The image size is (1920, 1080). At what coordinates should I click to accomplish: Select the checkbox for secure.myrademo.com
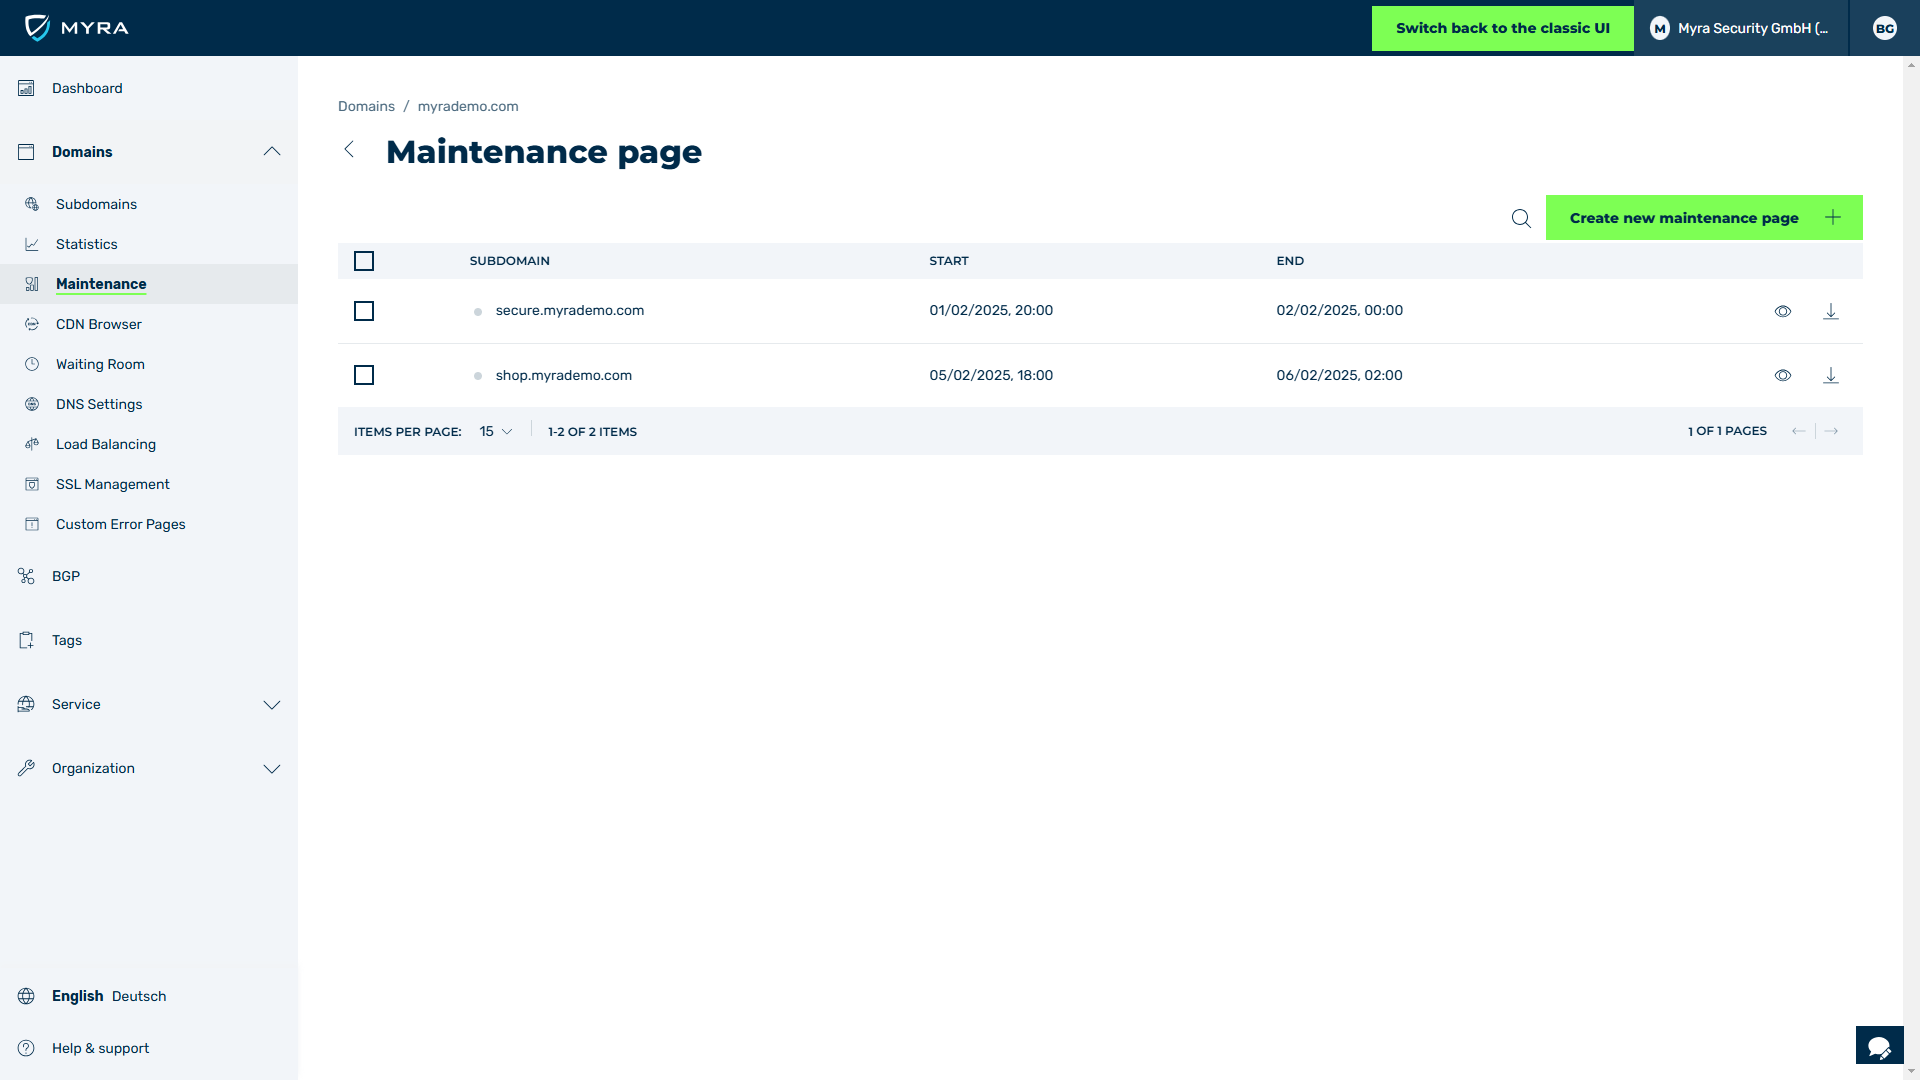[x=364, y=311]
